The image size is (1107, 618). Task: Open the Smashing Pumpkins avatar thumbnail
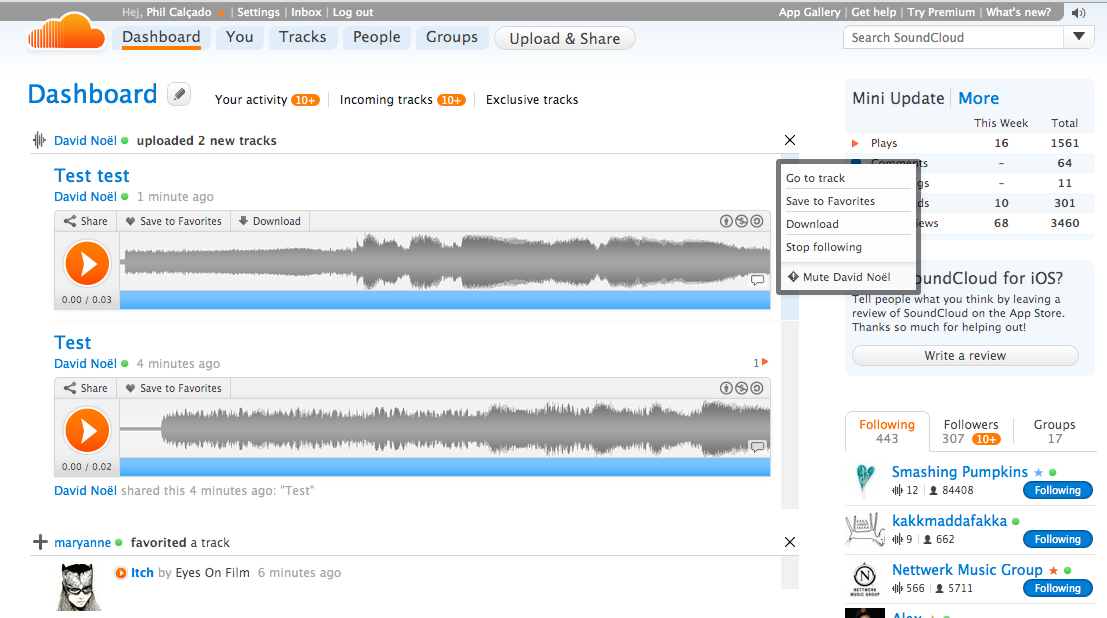[865, 480]
